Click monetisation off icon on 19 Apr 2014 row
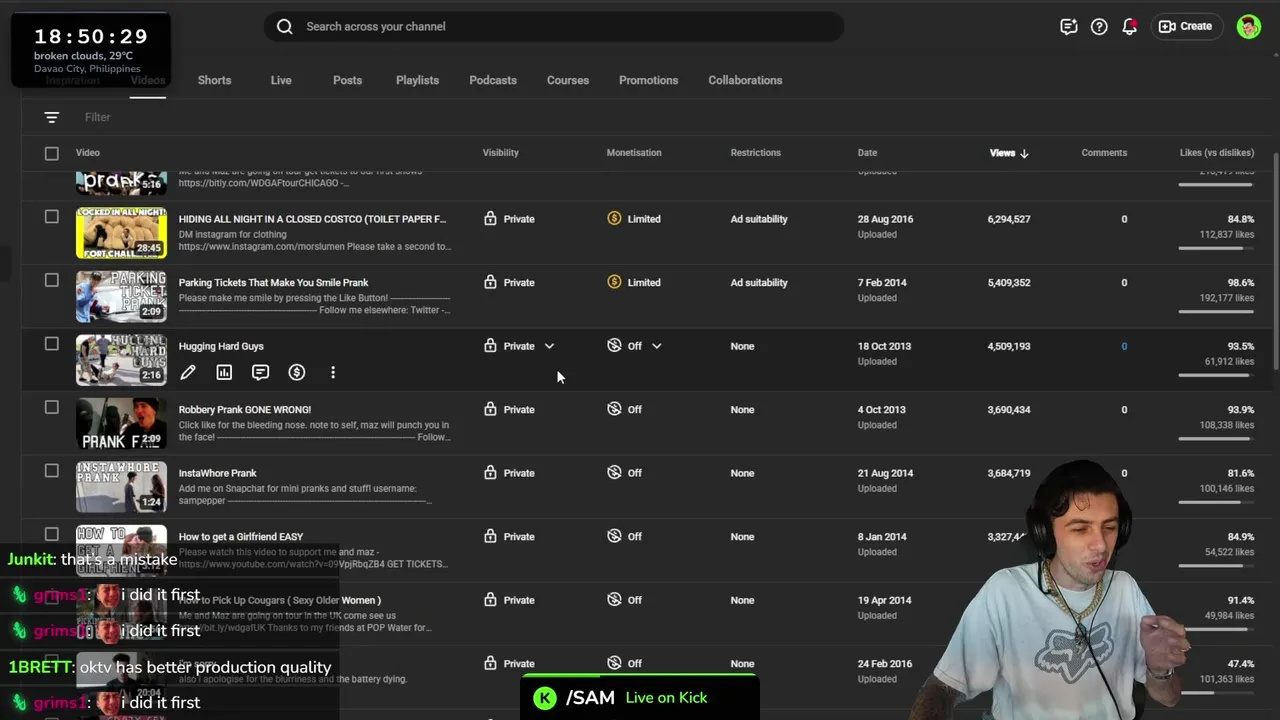Image resolution: width=1280 pixels, height=720 pixels. [x=614, y=599]
